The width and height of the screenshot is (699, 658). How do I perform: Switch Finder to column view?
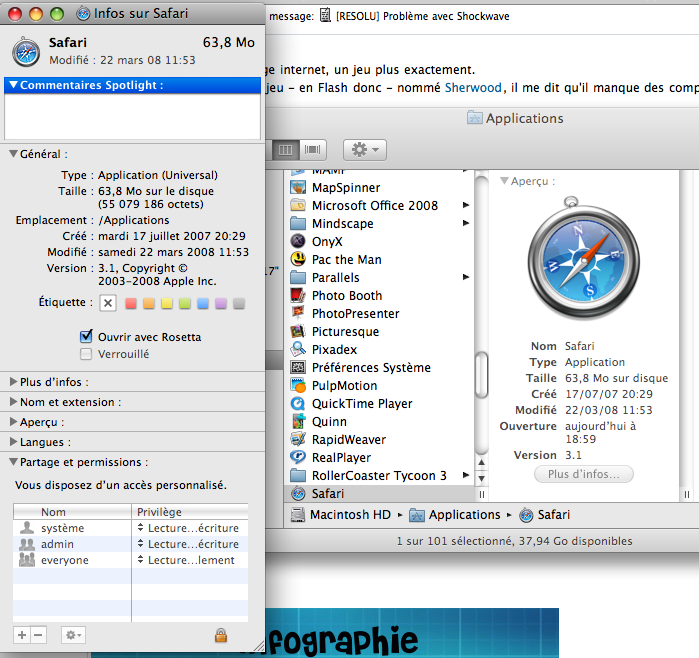coord(285,149)
